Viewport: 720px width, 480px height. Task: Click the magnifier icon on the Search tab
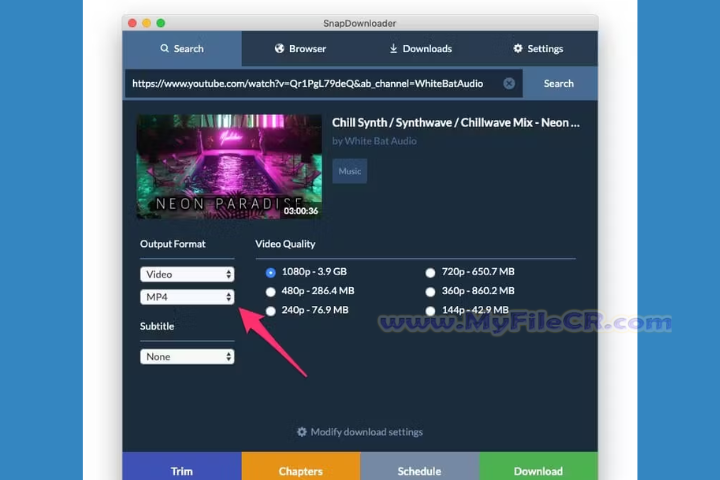point(164,48)
